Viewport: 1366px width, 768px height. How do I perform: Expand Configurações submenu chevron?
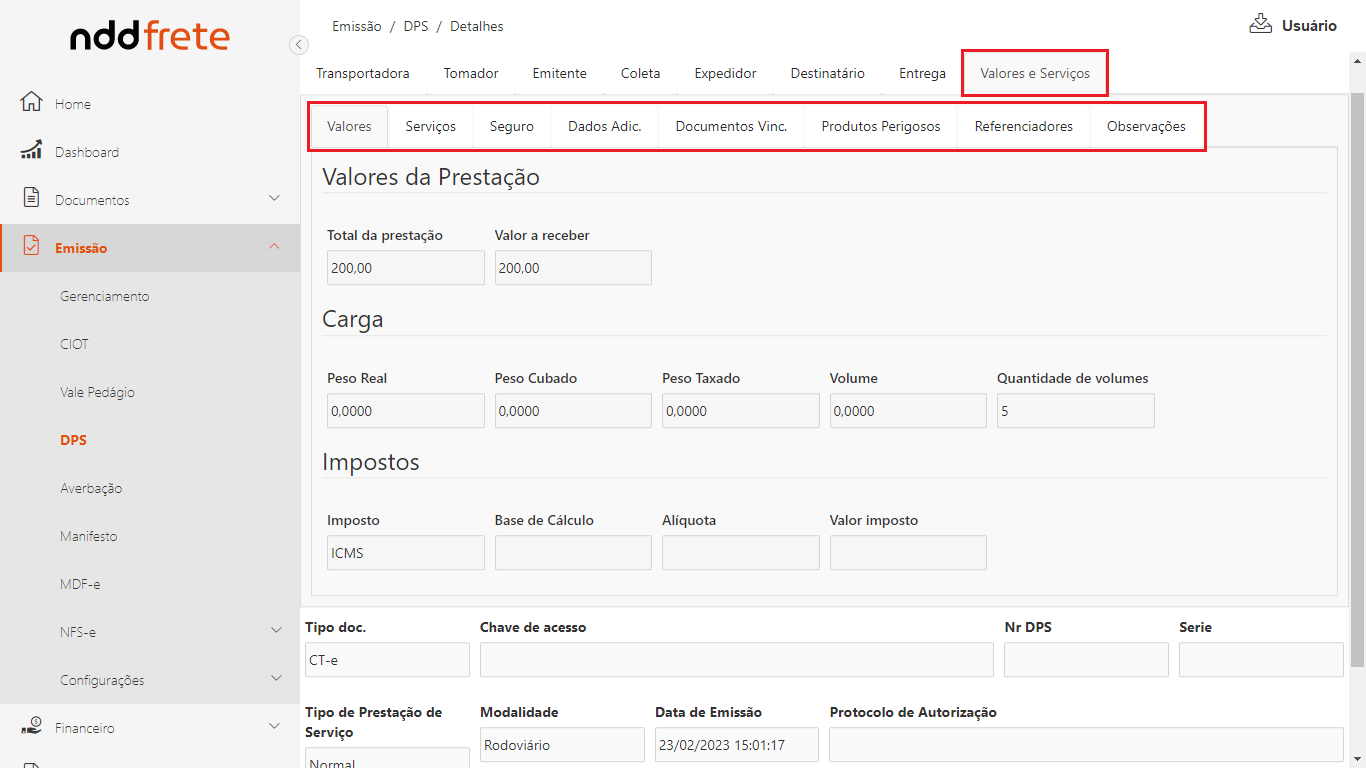point(274,678)
